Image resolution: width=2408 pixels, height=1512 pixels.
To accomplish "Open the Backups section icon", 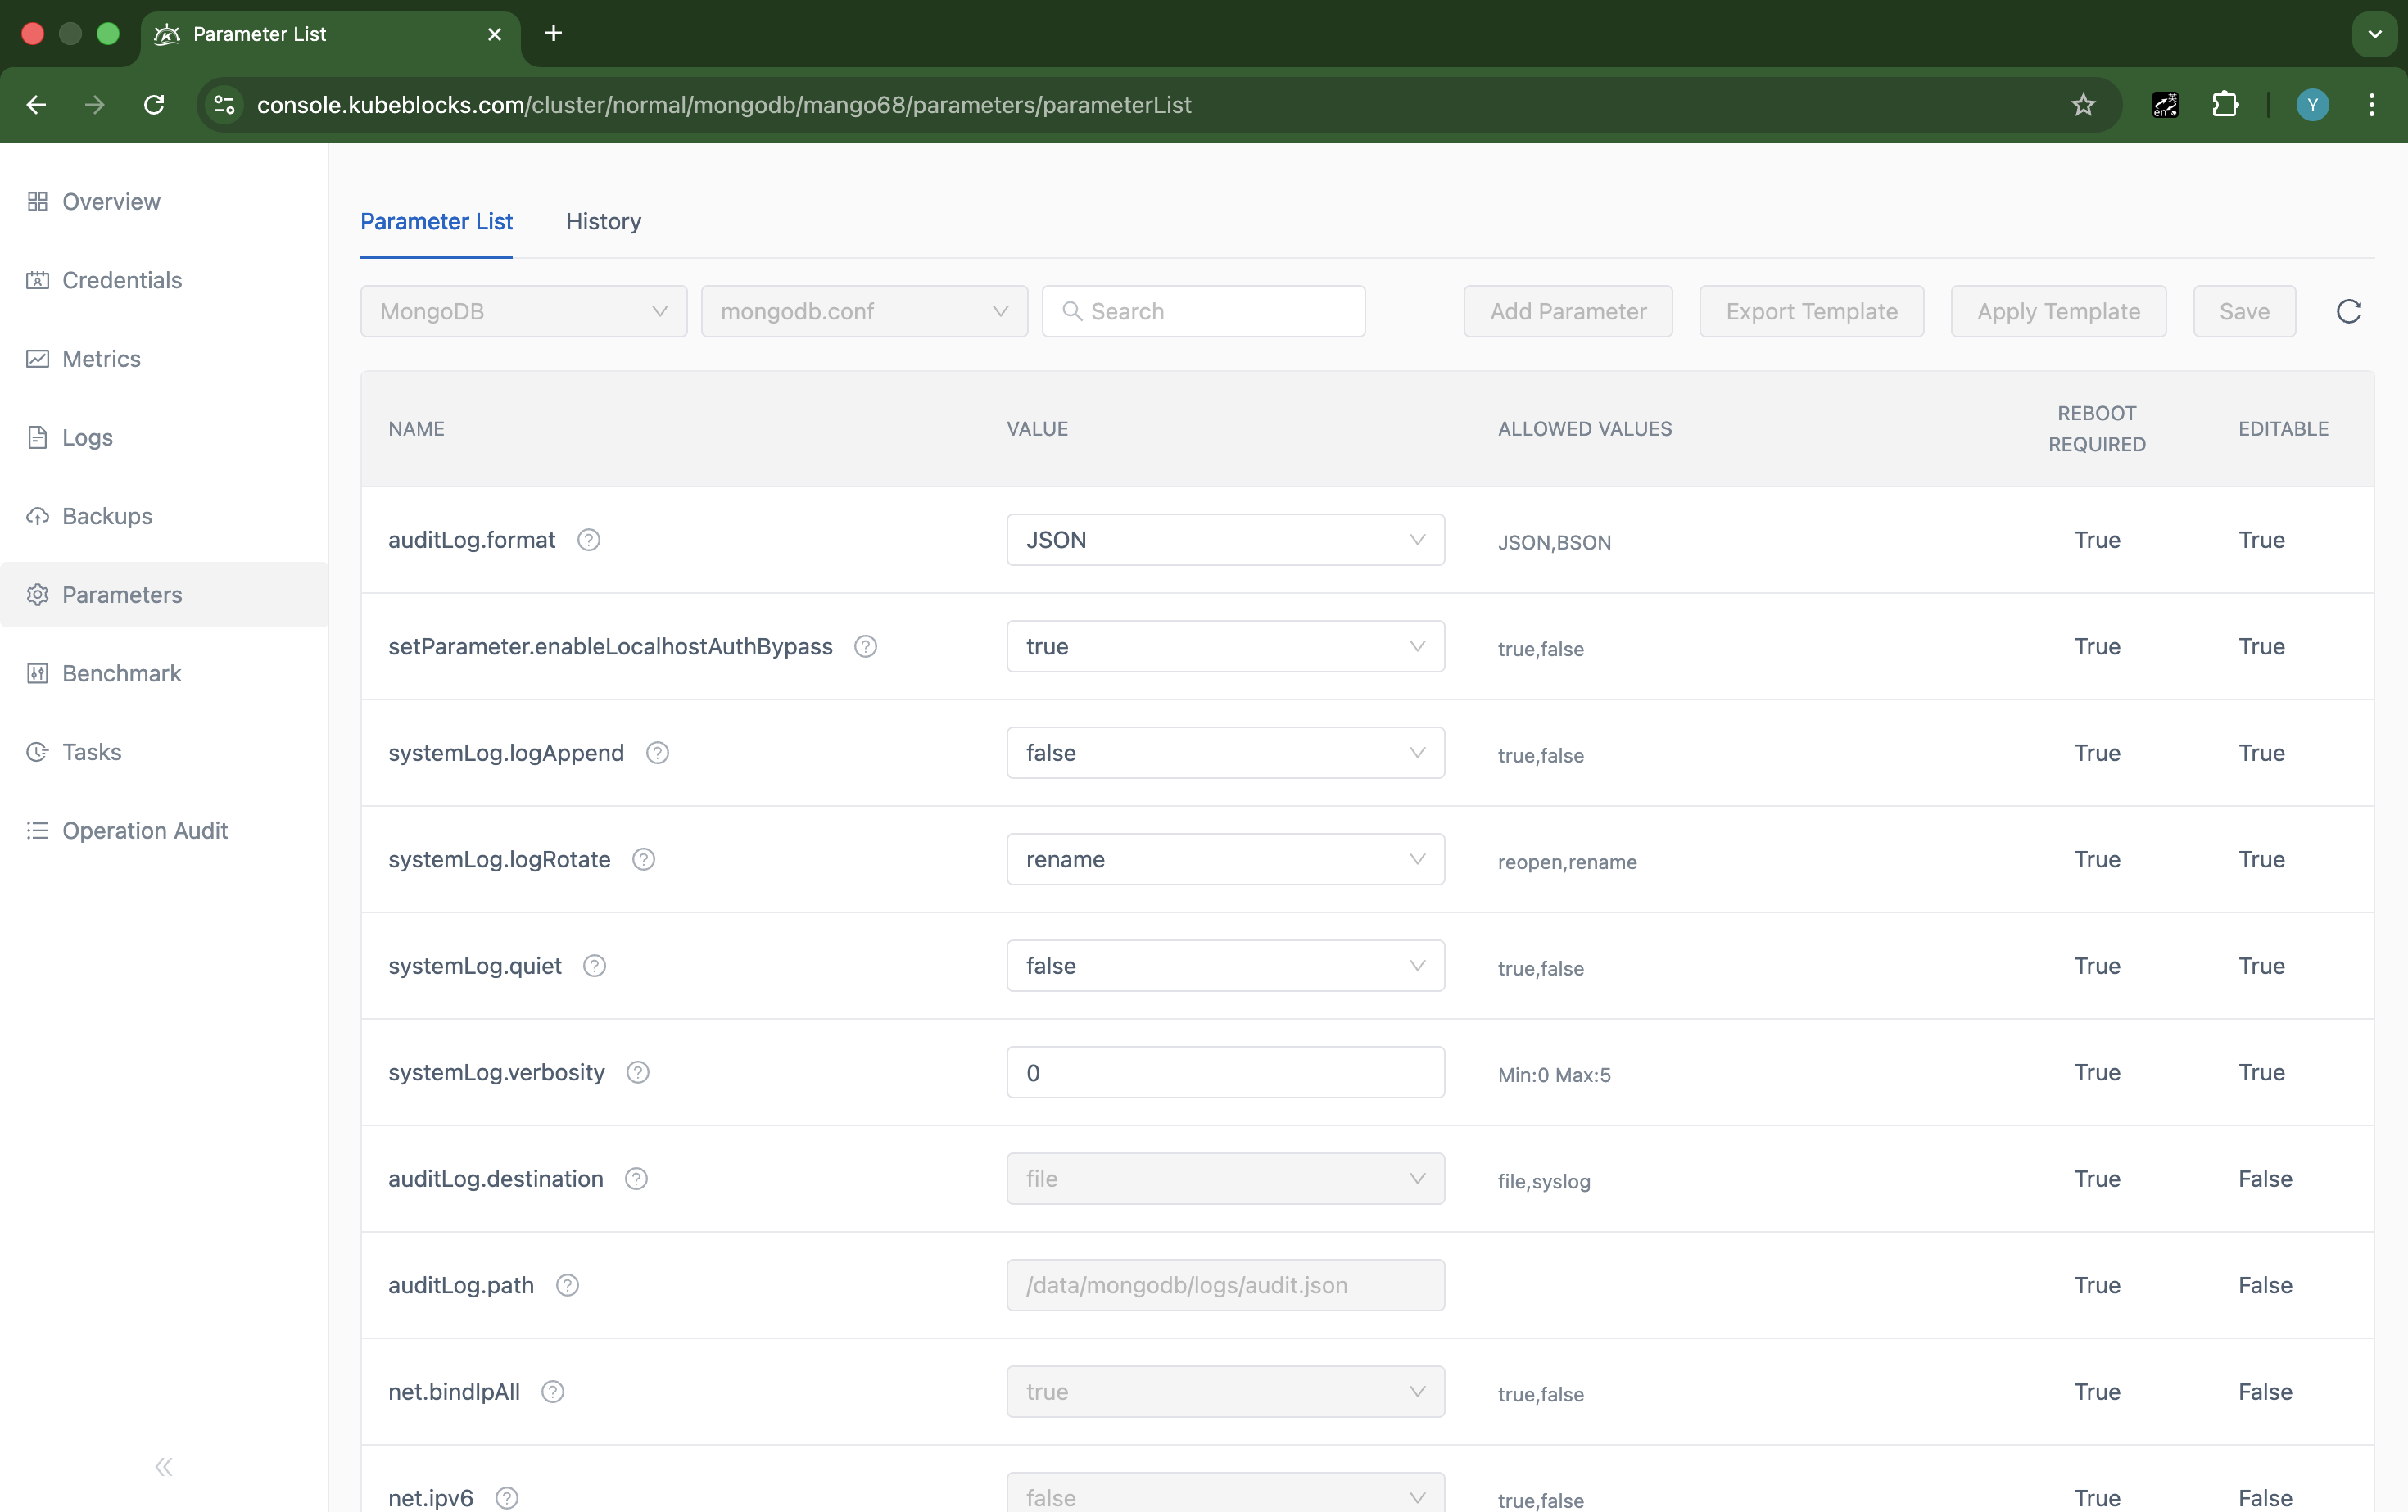I will (x=37, y=516).
